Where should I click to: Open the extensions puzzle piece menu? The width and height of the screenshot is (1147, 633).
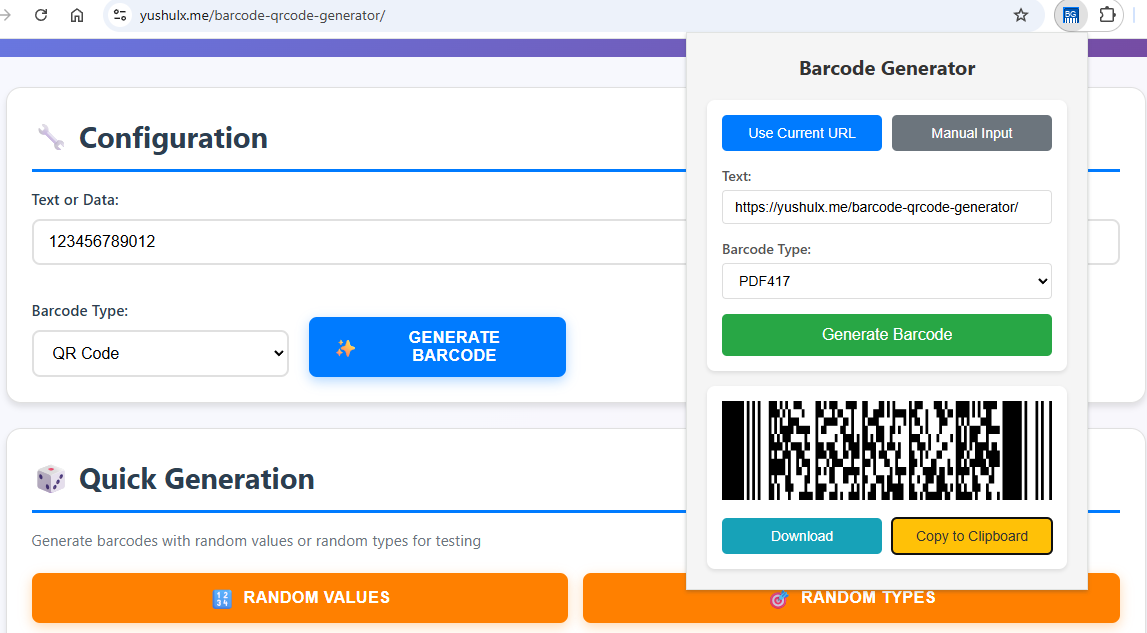(1106, 15)
